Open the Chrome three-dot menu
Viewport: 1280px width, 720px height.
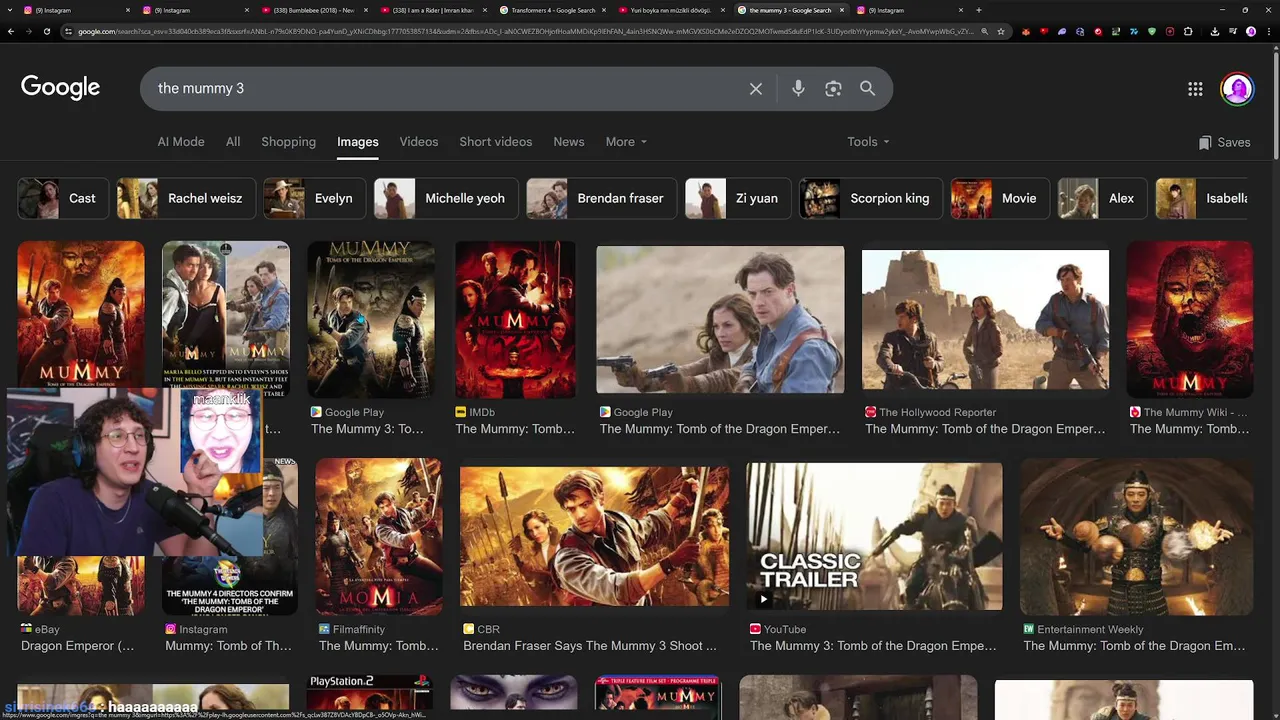point(1268,31)
